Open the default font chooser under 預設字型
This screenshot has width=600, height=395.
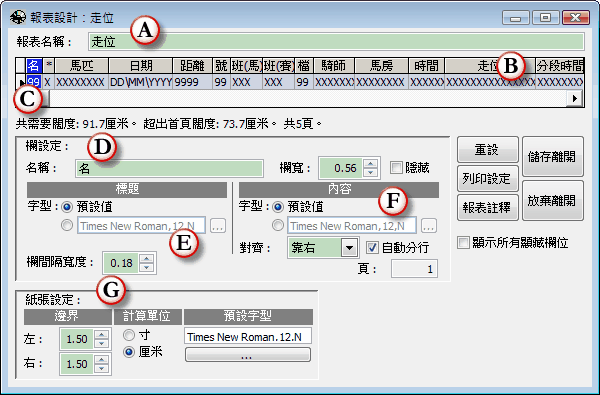(248, 355)
